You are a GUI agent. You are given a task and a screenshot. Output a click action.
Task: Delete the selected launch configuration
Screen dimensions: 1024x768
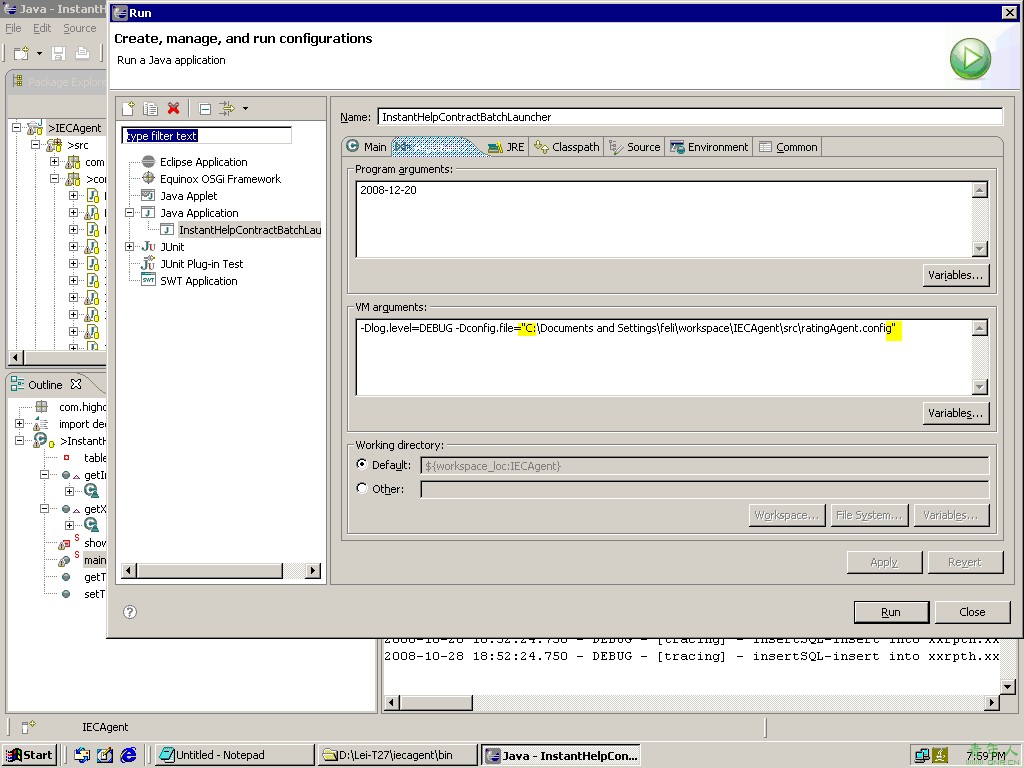pyautogui.click(x=173, y=108)
